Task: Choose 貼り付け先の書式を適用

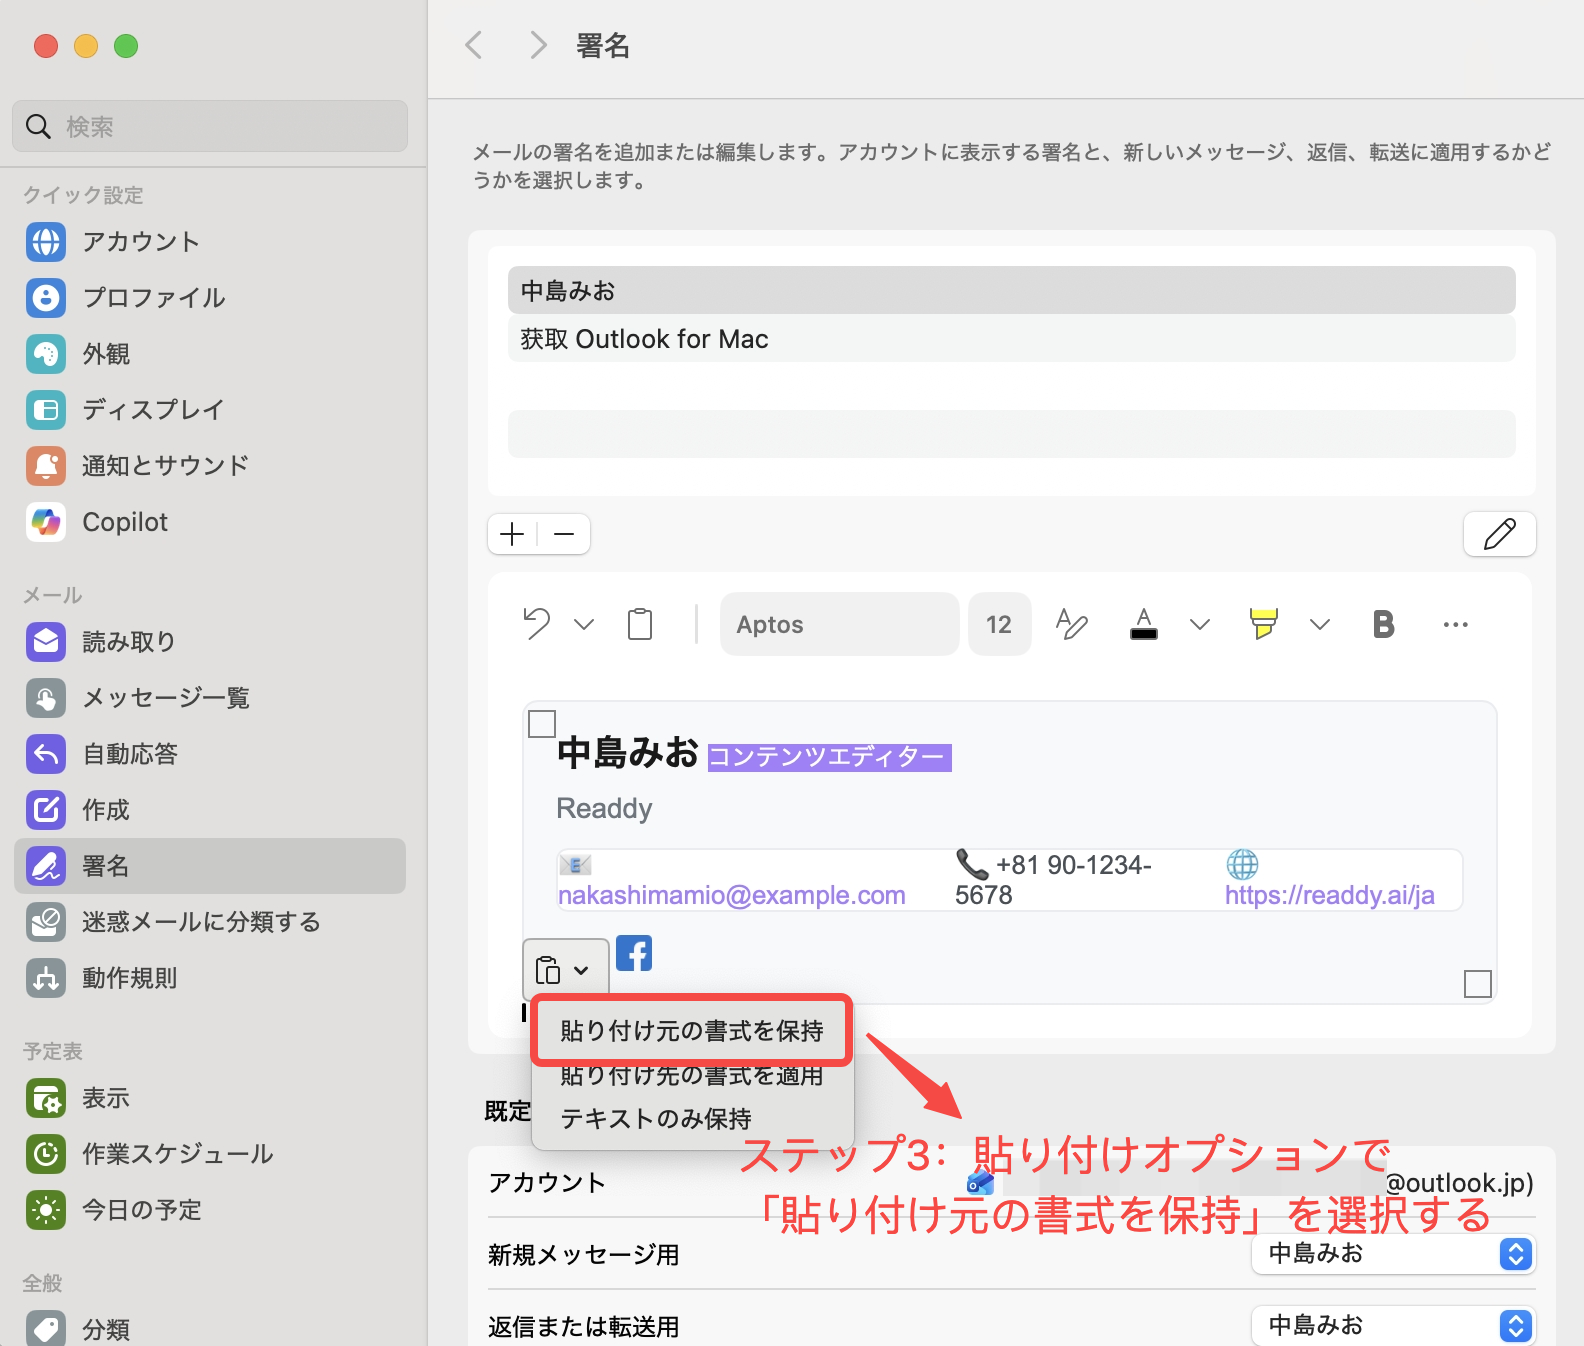Action: click(692, 1075)
